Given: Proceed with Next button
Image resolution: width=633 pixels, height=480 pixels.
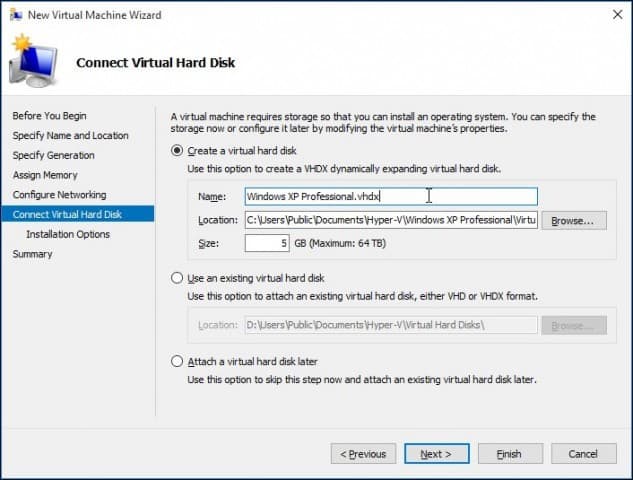Looking at the screenshot, I should 436,454.
